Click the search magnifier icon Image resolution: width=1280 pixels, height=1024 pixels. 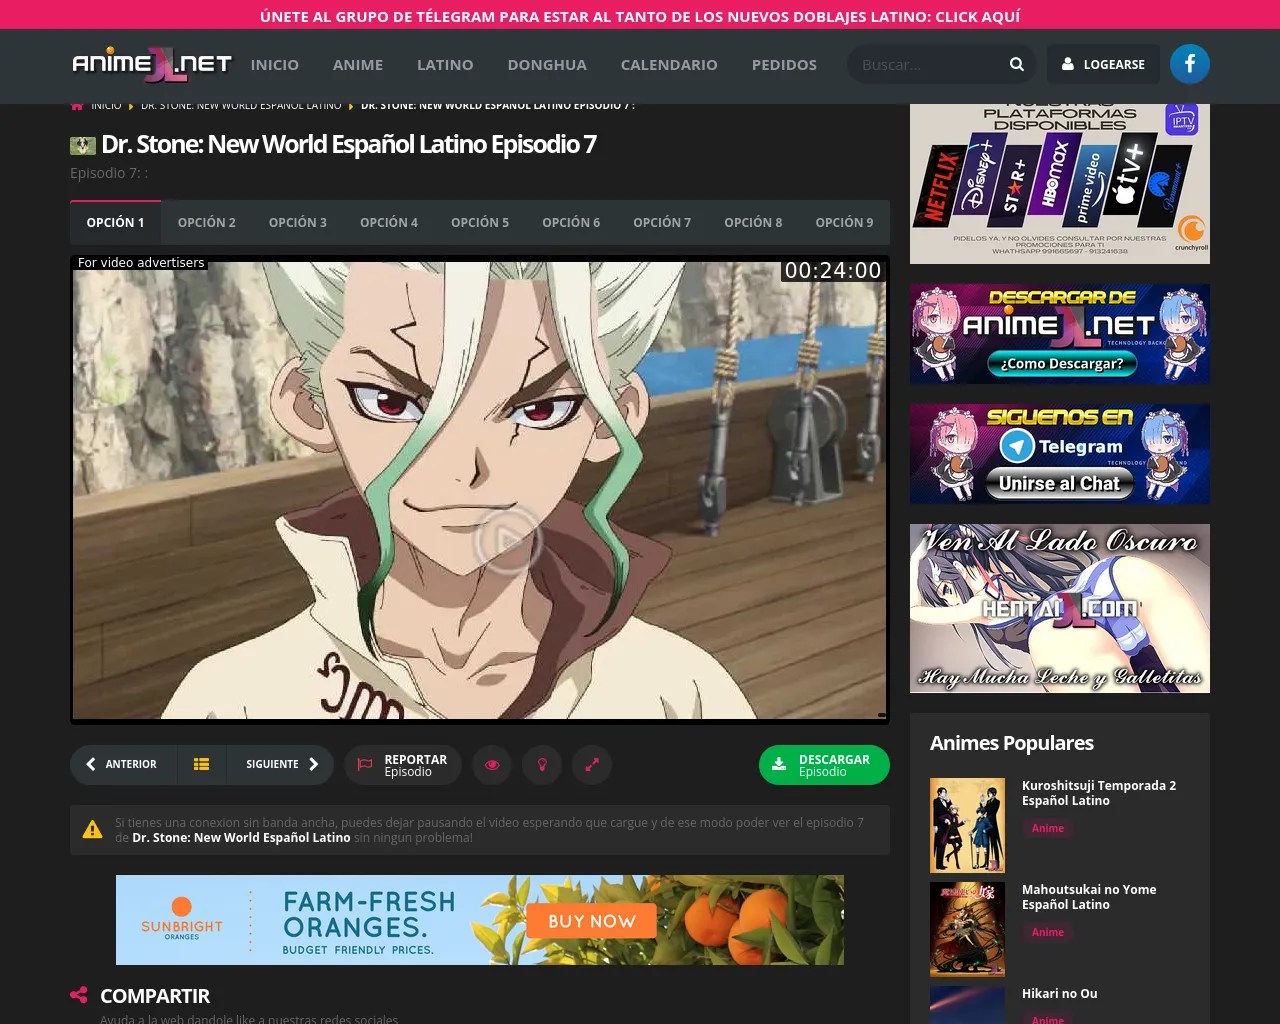point(1016,64)
